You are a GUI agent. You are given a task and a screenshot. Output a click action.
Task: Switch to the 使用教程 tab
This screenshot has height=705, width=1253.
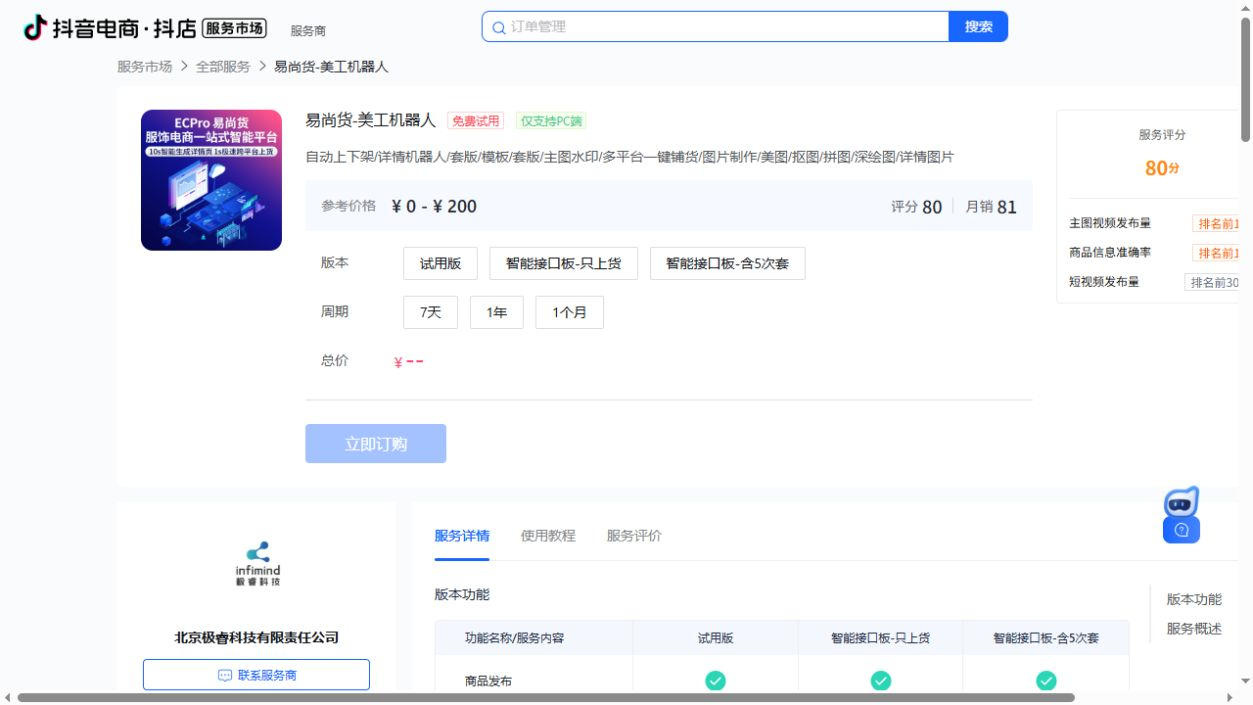[x=548, y=535]
